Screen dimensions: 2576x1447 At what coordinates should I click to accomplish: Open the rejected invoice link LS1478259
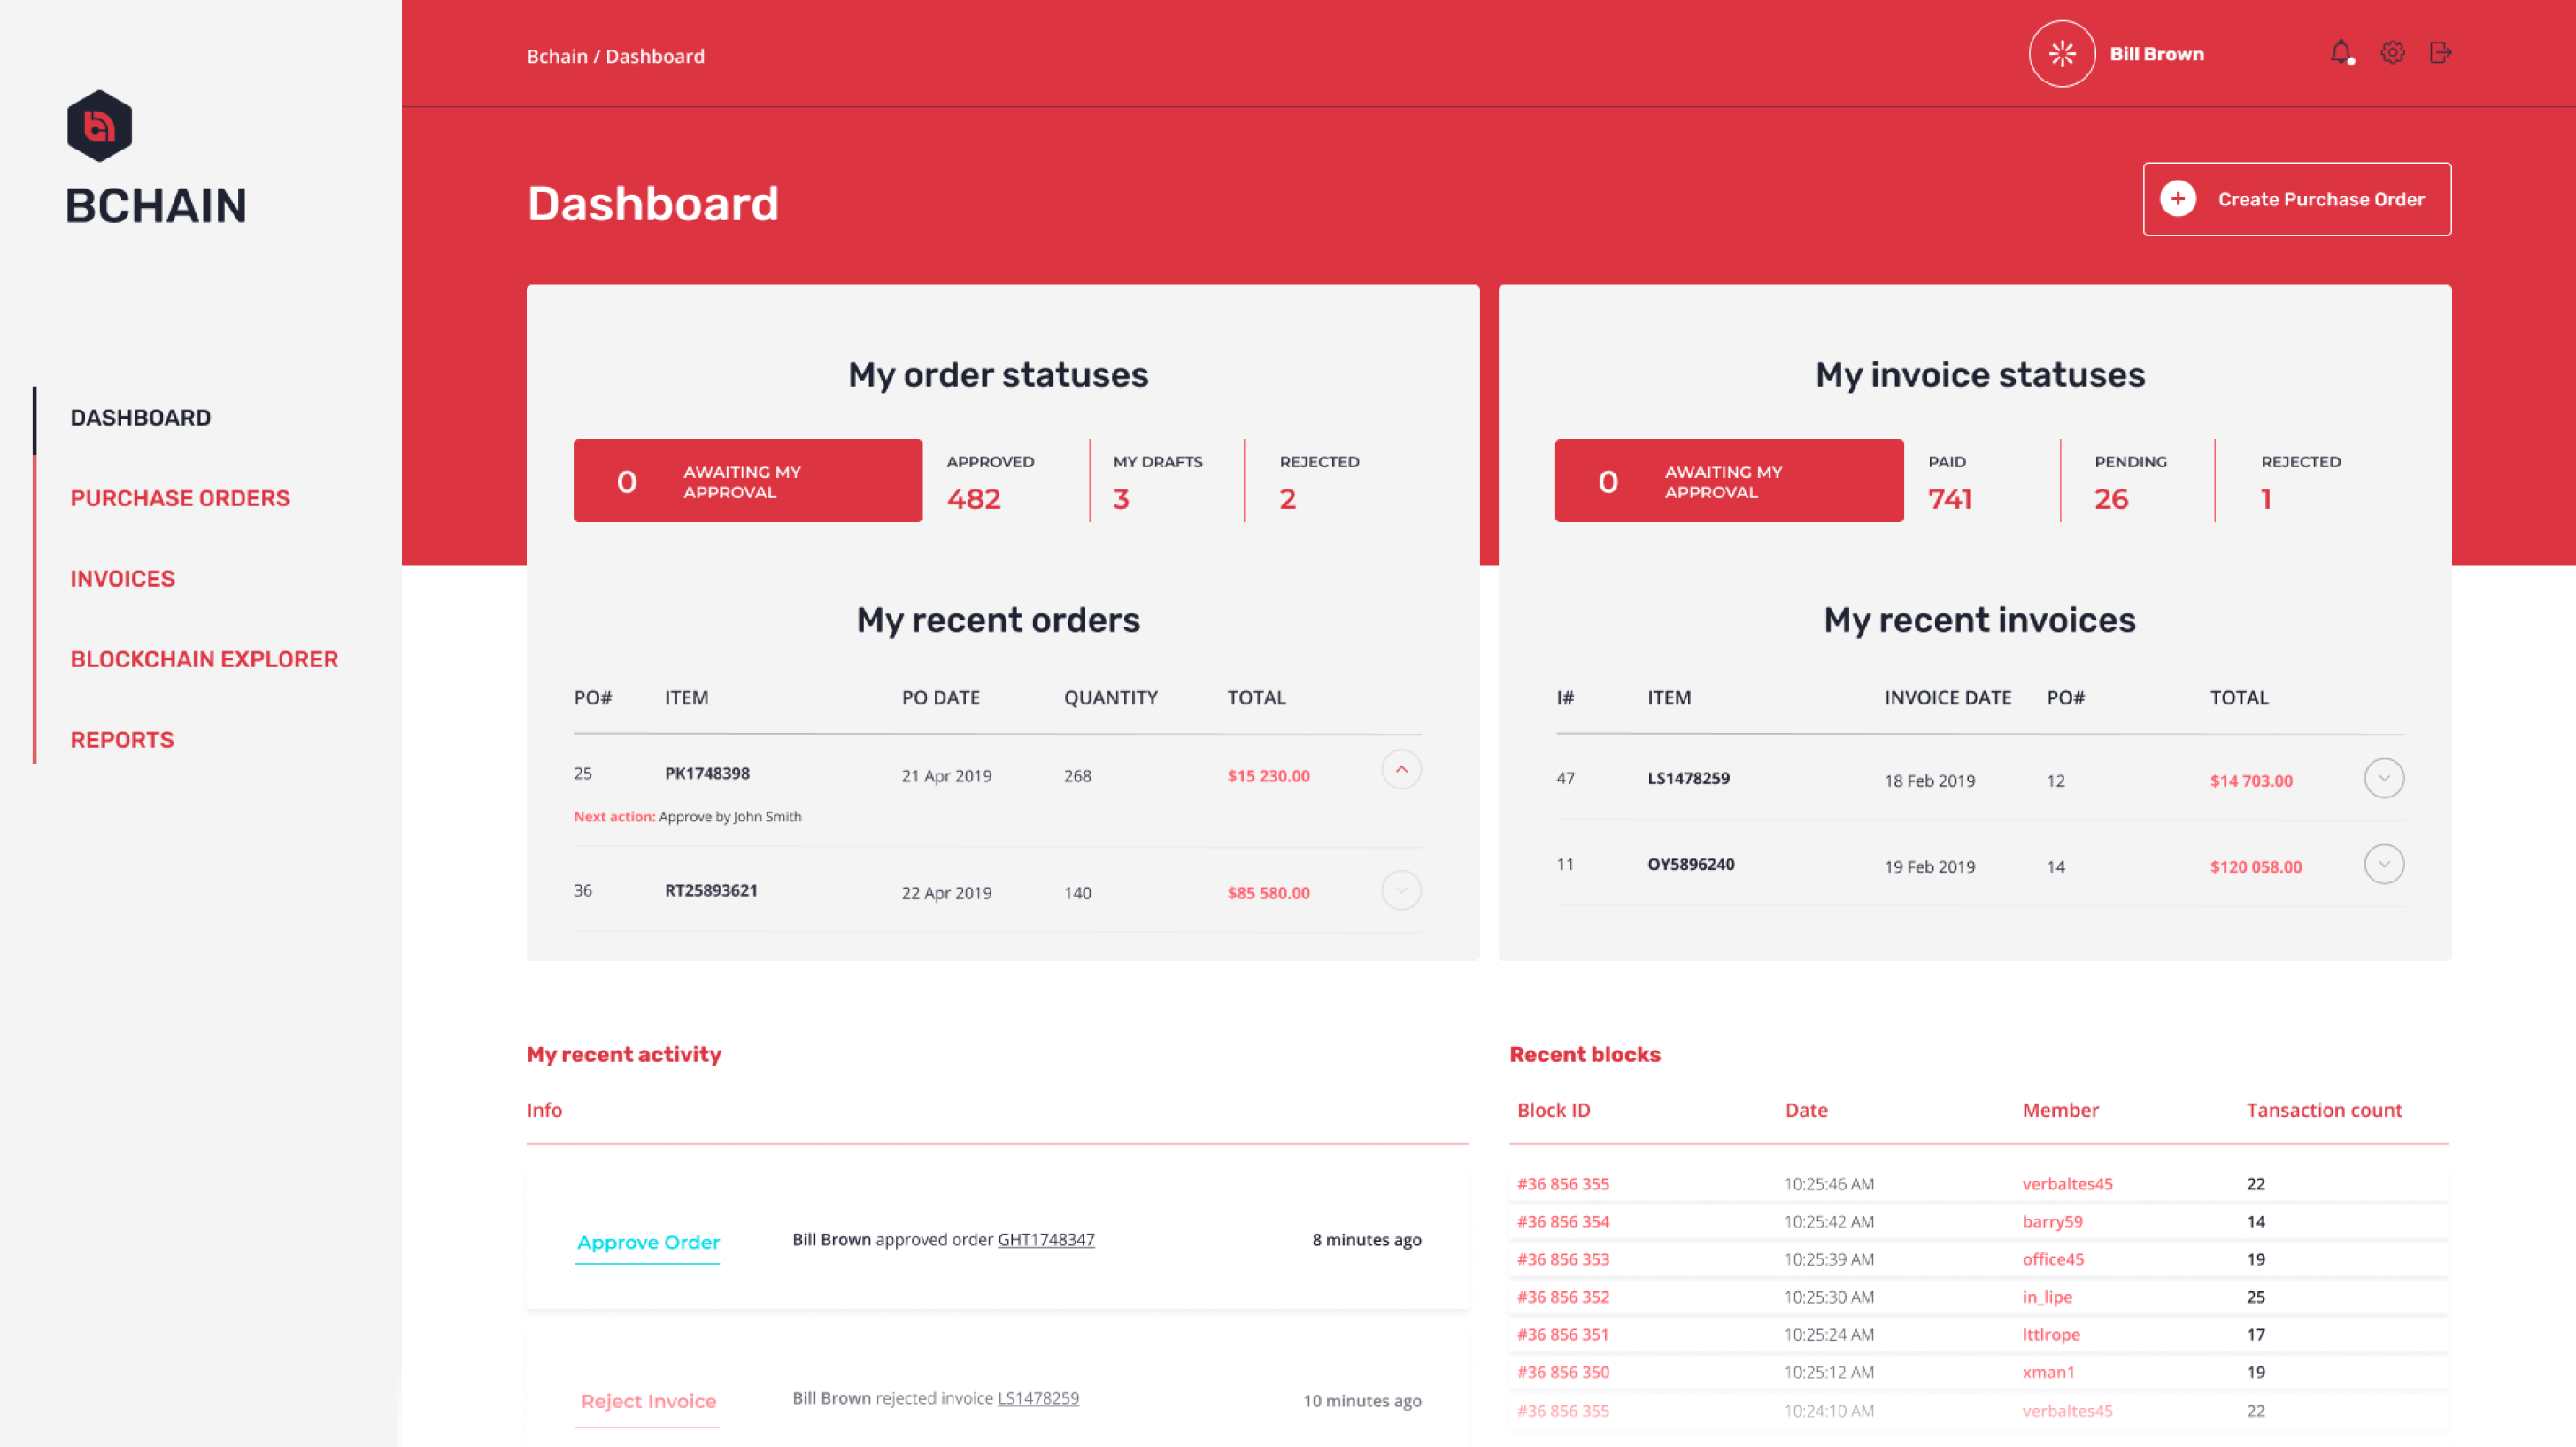point(1038,1398)
